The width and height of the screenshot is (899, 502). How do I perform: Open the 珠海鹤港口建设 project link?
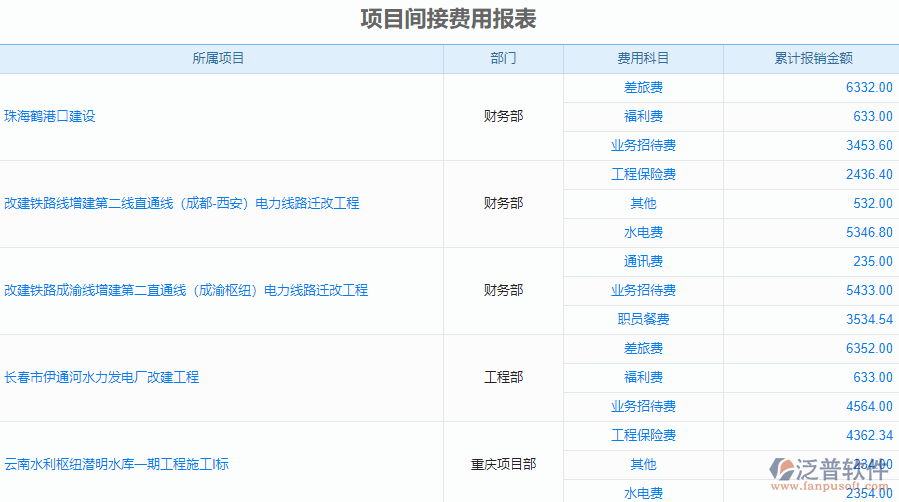click(50, 116)
